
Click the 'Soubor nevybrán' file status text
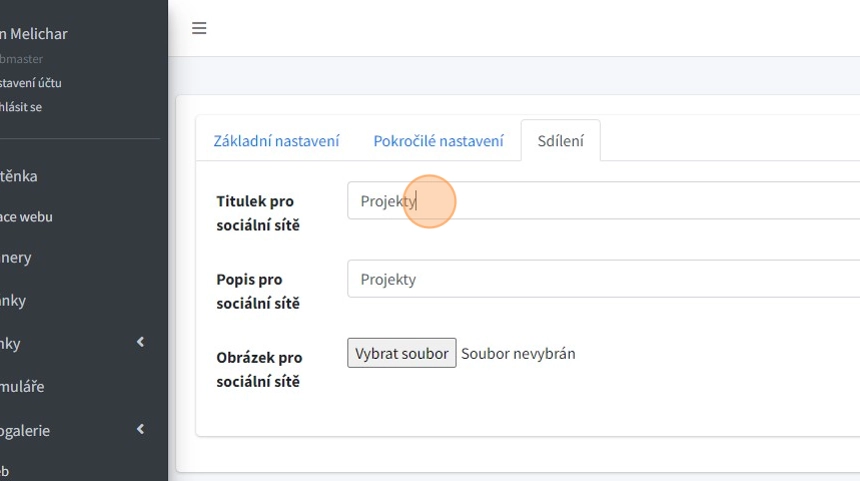point(518,353)
